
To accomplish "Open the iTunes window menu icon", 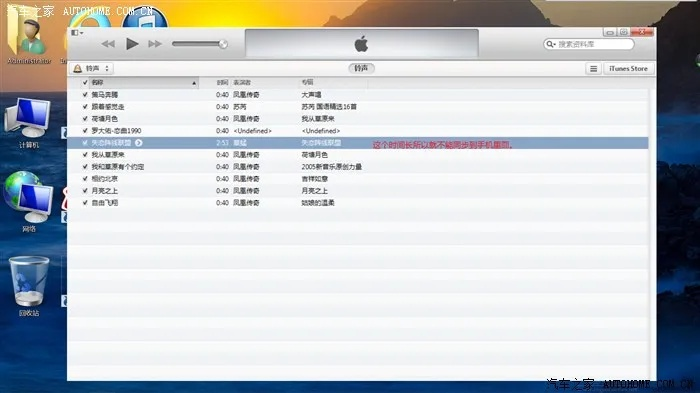I will point(77,33).
